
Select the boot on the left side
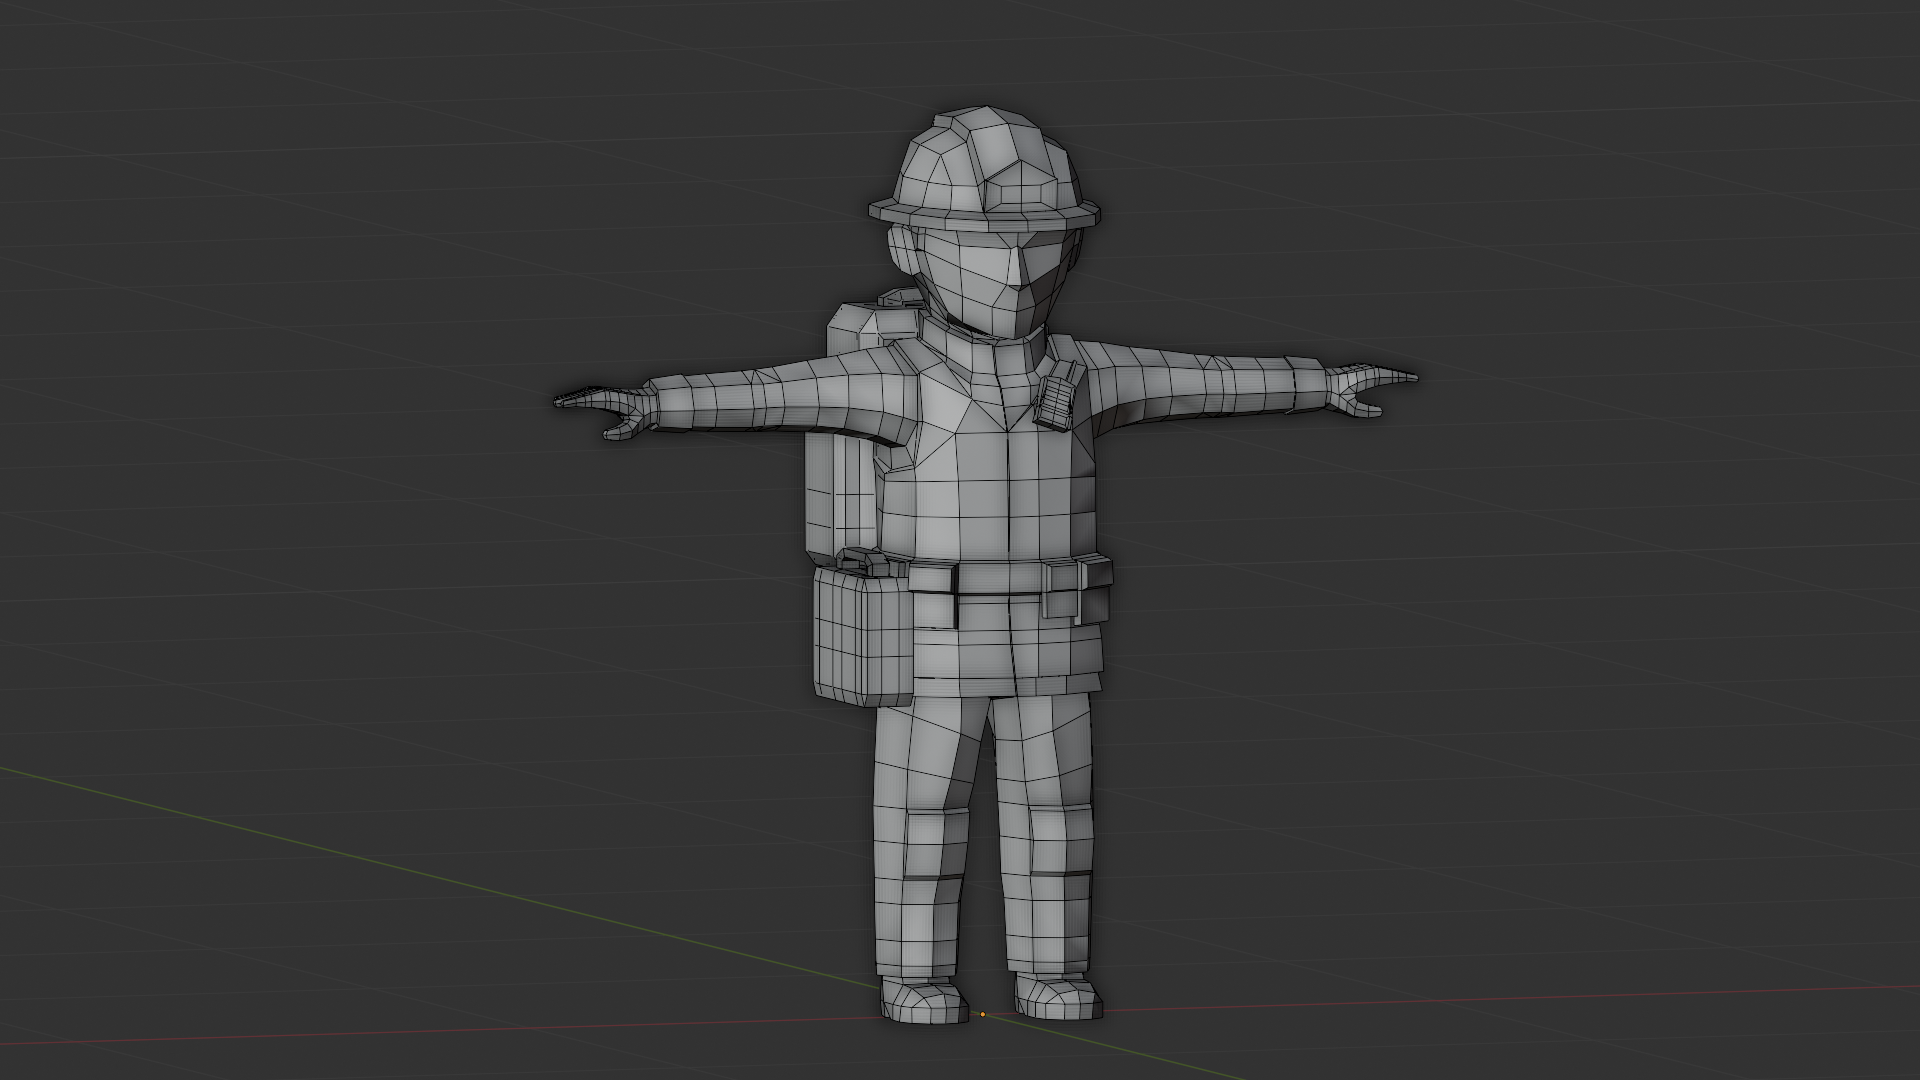920,1000
